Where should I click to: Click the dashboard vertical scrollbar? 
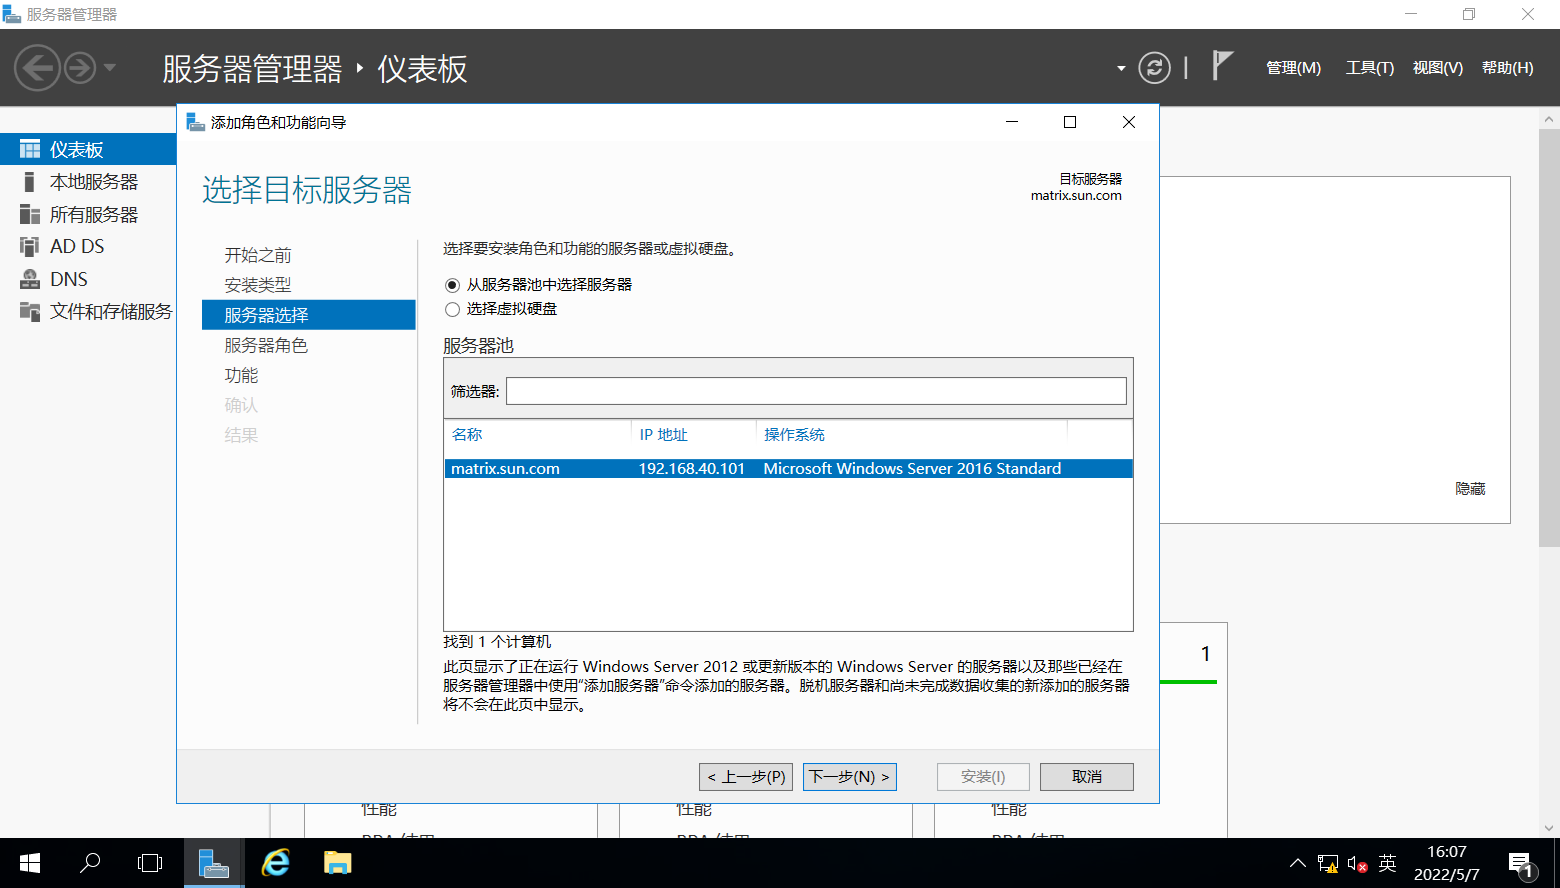pyautogui.click(x=1549, y=340)
